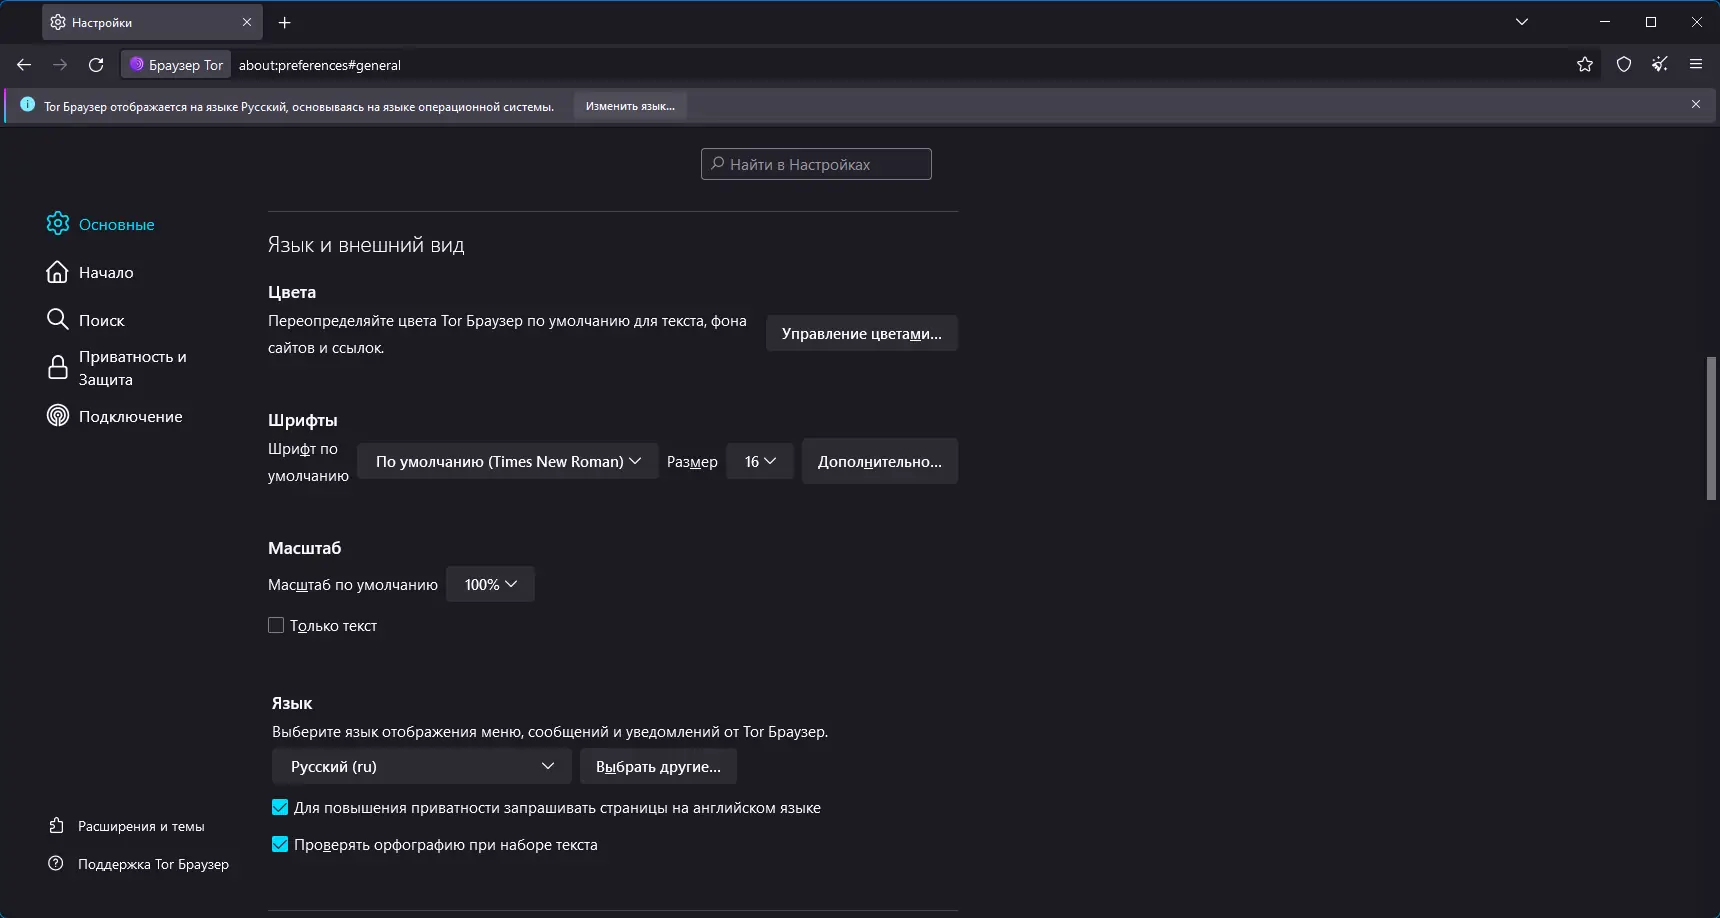Maximize the browser window
Viewport: 1720px width, 918px height.
coord(1651,22)
